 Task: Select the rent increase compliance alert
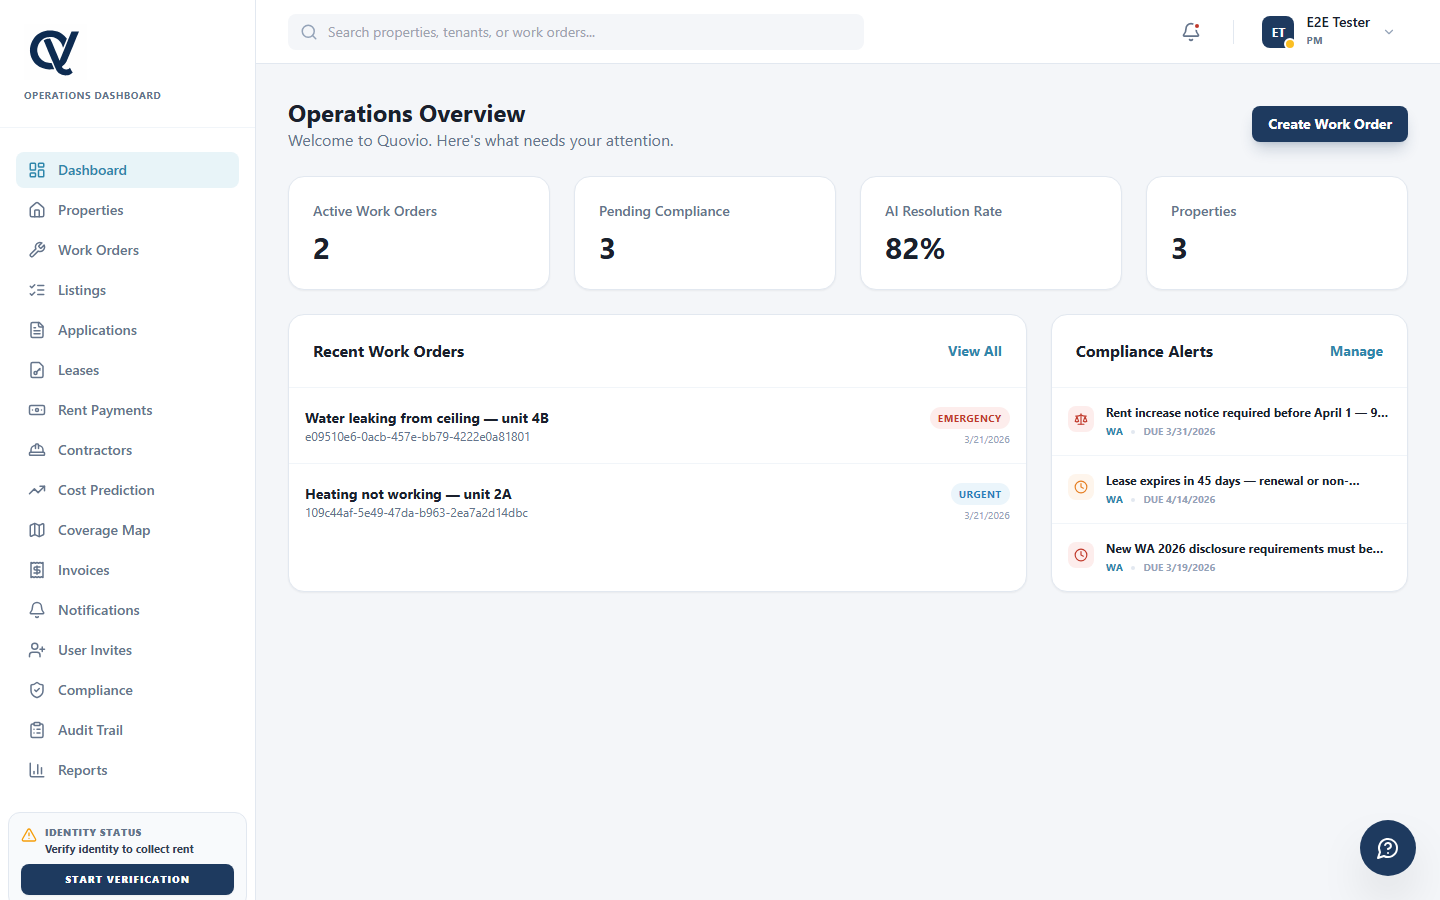(x=1229, y=420)
